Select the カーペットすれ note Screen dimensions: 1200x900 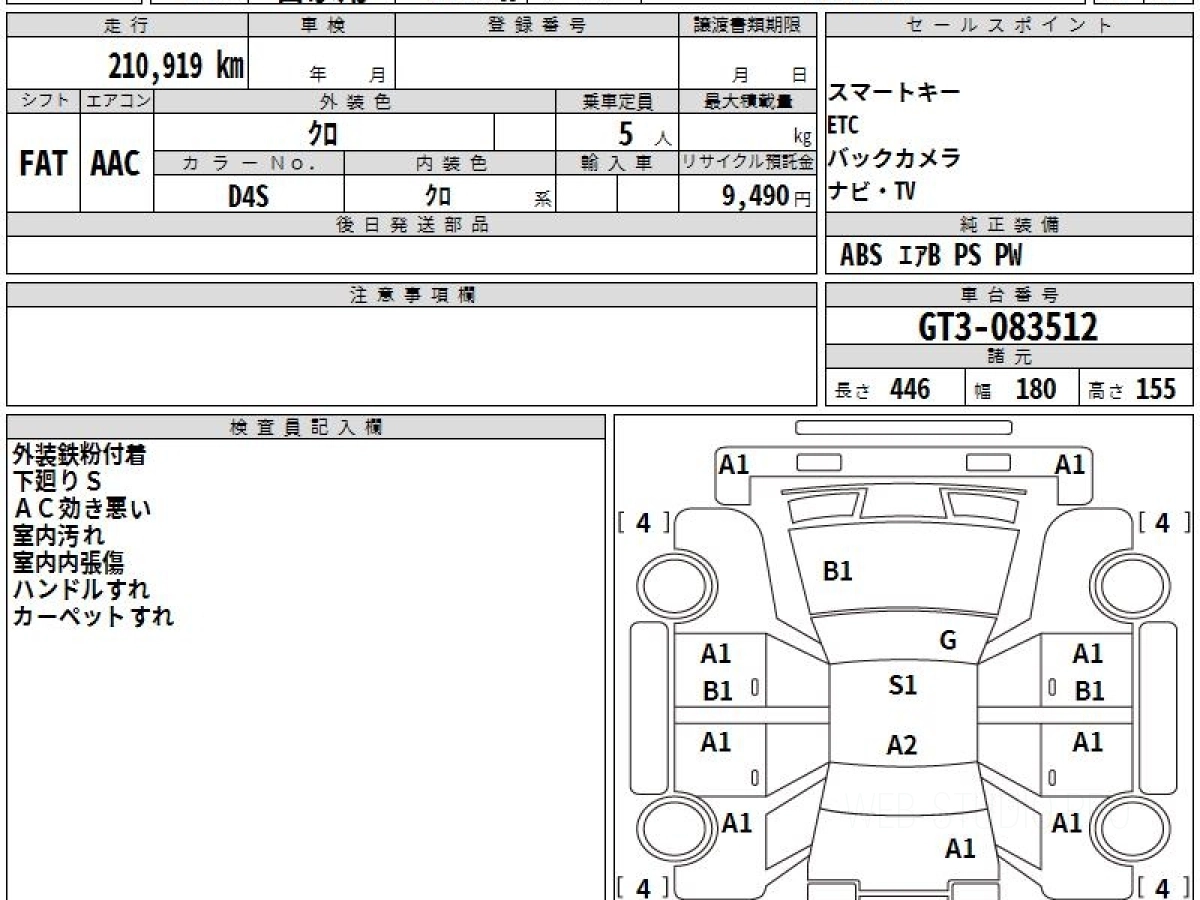[93, 616]
